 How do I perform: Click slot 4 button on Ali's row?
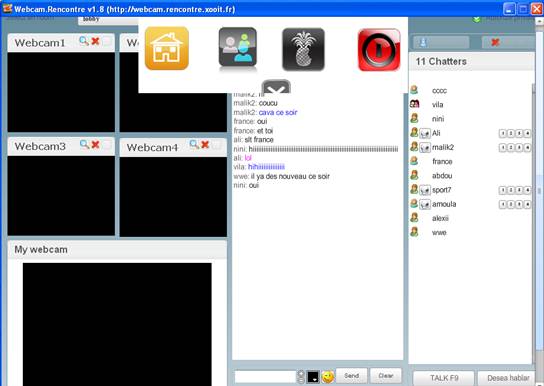pos(527,133)
